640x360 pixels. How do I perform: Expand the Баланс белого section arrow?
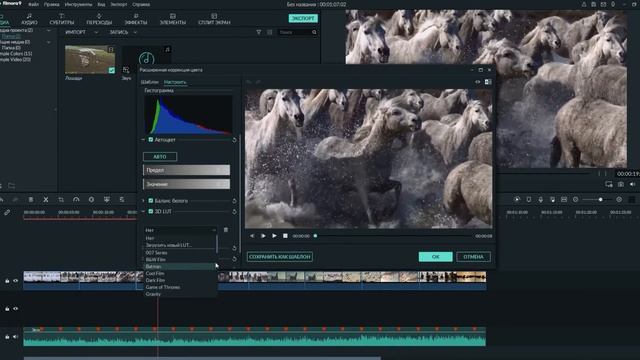[x=143, y=201]
